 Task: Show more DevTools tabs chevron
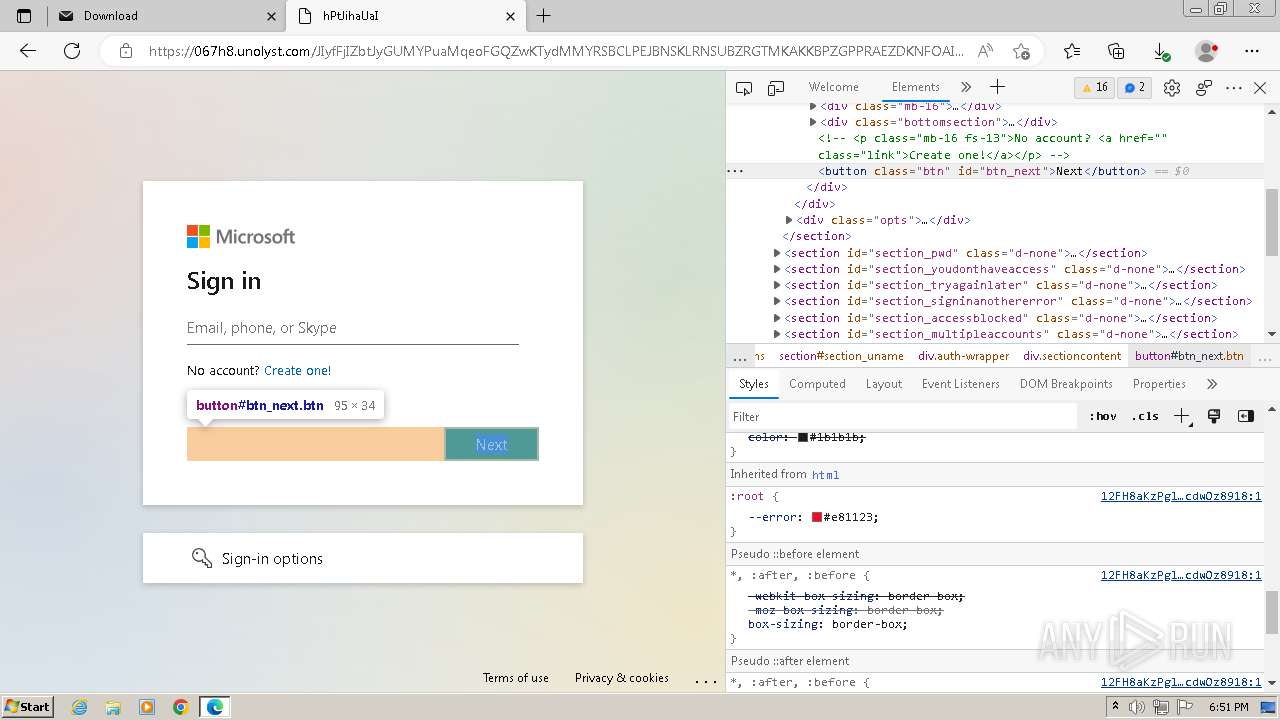click(966, 88)
